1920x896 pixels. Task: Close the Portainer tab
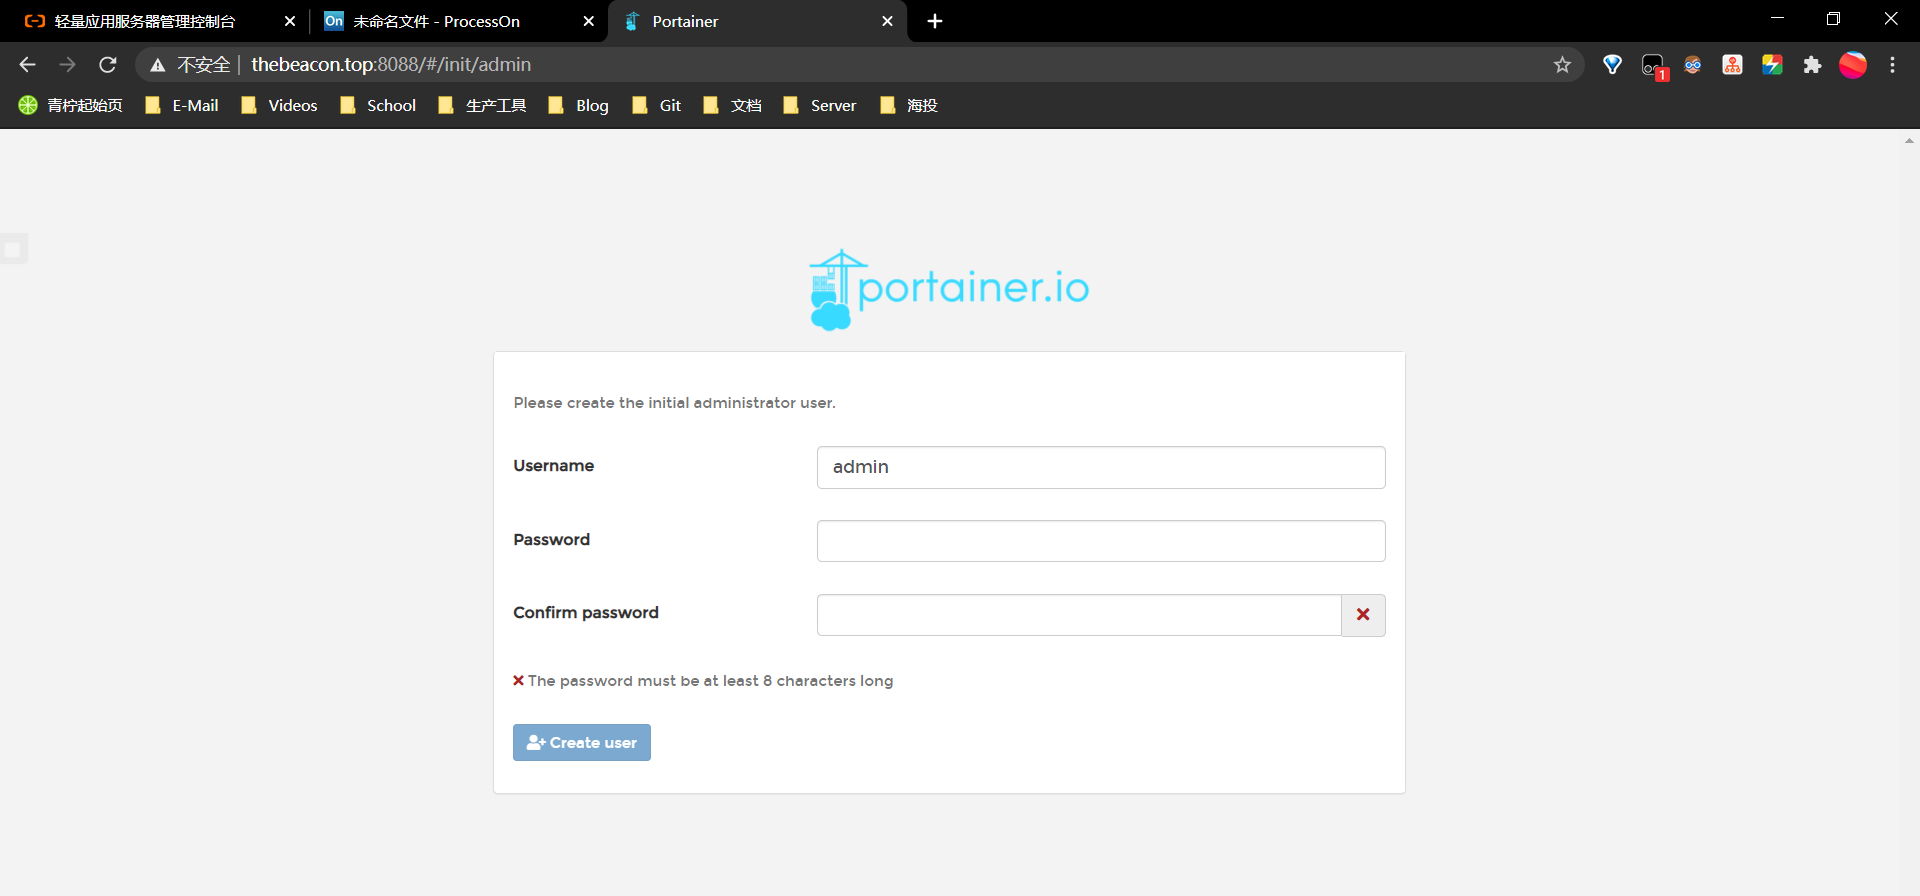[x=887, y=21]
